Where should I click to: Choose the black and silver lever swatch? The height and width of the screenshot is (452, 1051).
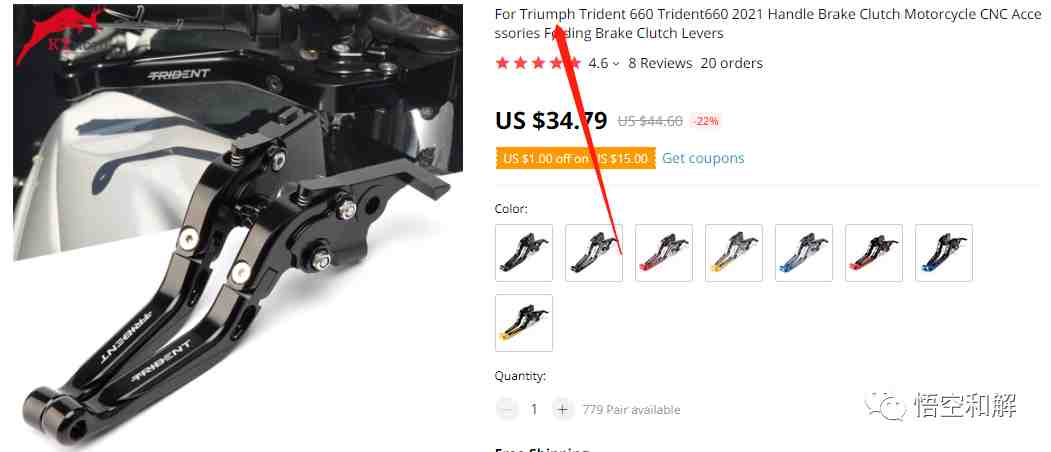(x=594, y=253)
